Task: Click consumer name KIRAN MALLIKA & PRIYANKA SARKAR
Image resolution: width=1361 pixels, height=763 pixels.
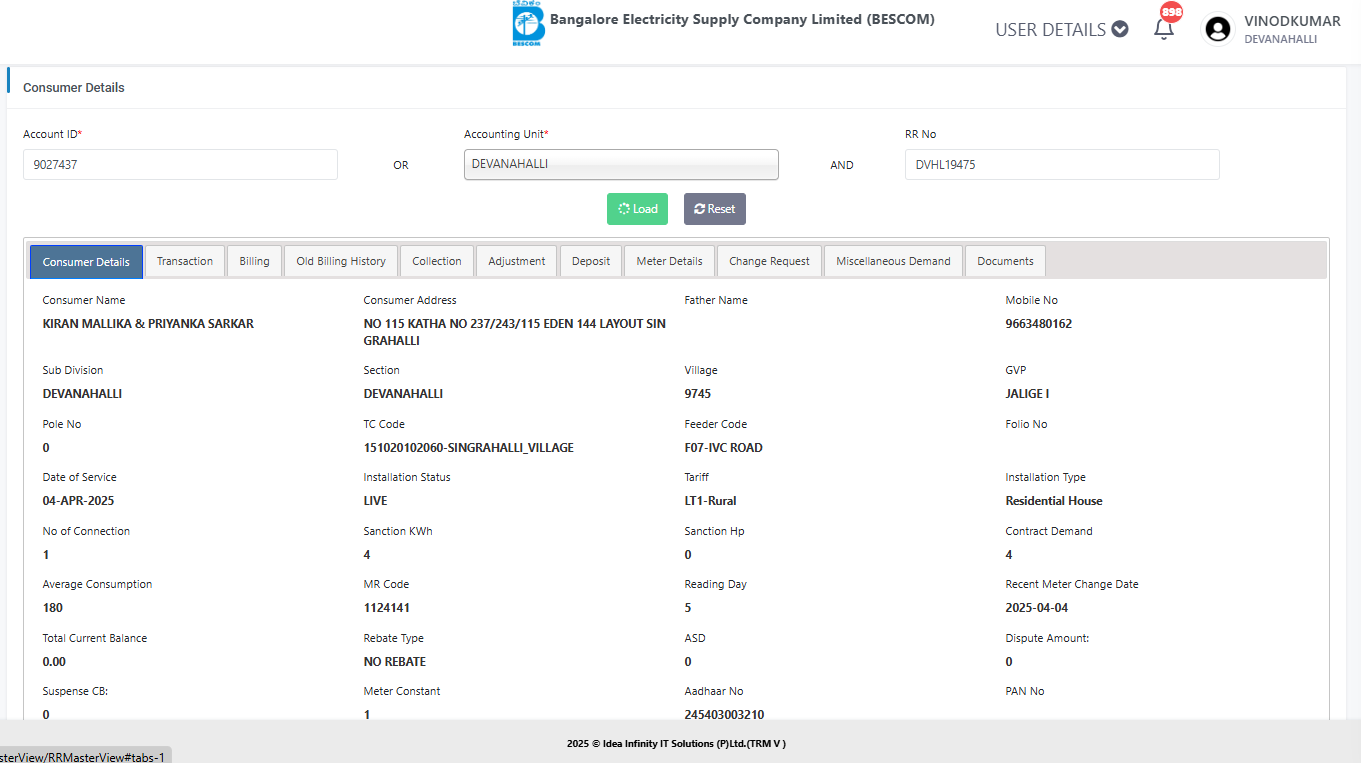Action: pos(148,324)
